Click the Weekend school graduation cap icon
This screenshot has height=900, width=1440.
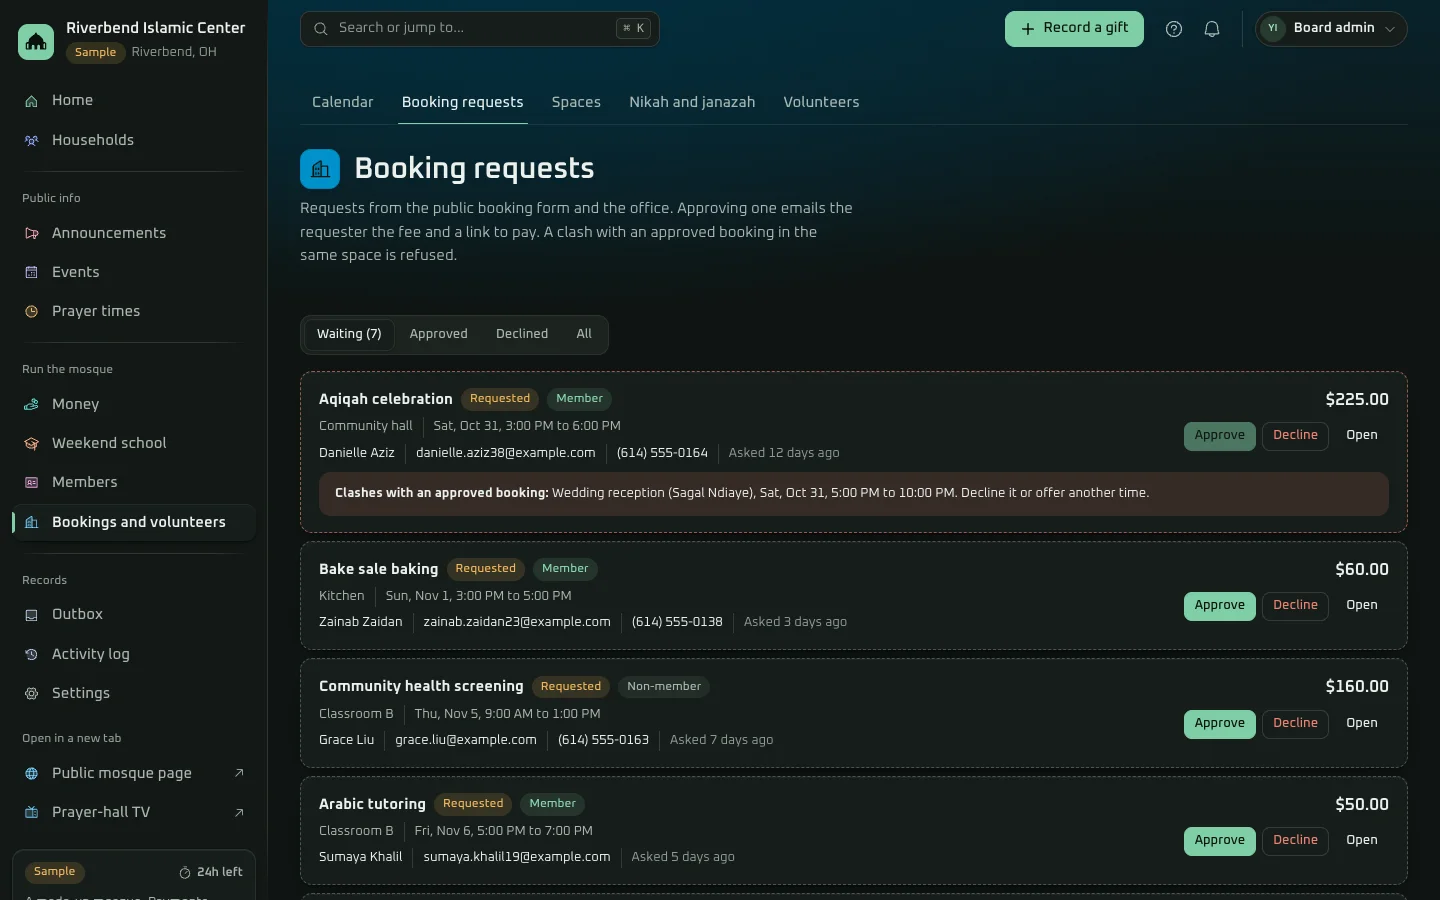pos(31,444)
